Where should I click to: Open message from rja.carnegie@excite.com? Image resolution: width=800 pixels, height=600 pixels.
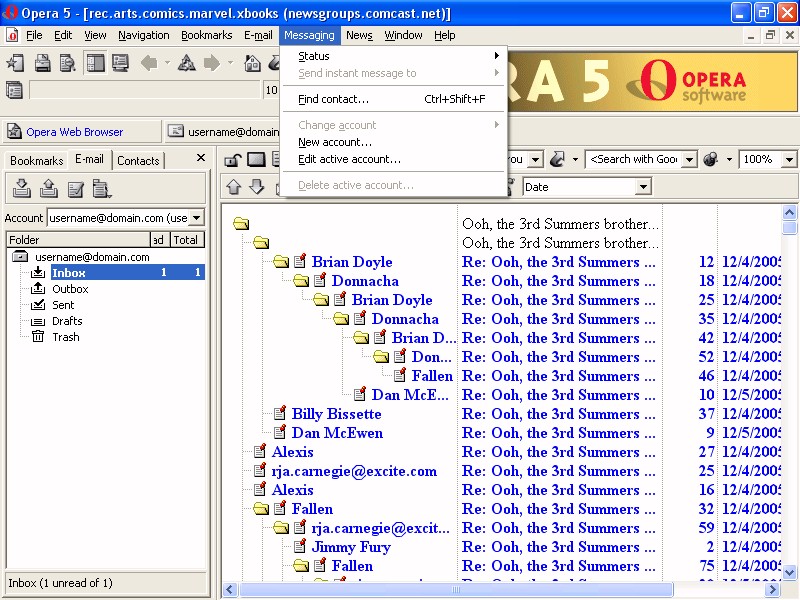point(354,471)
